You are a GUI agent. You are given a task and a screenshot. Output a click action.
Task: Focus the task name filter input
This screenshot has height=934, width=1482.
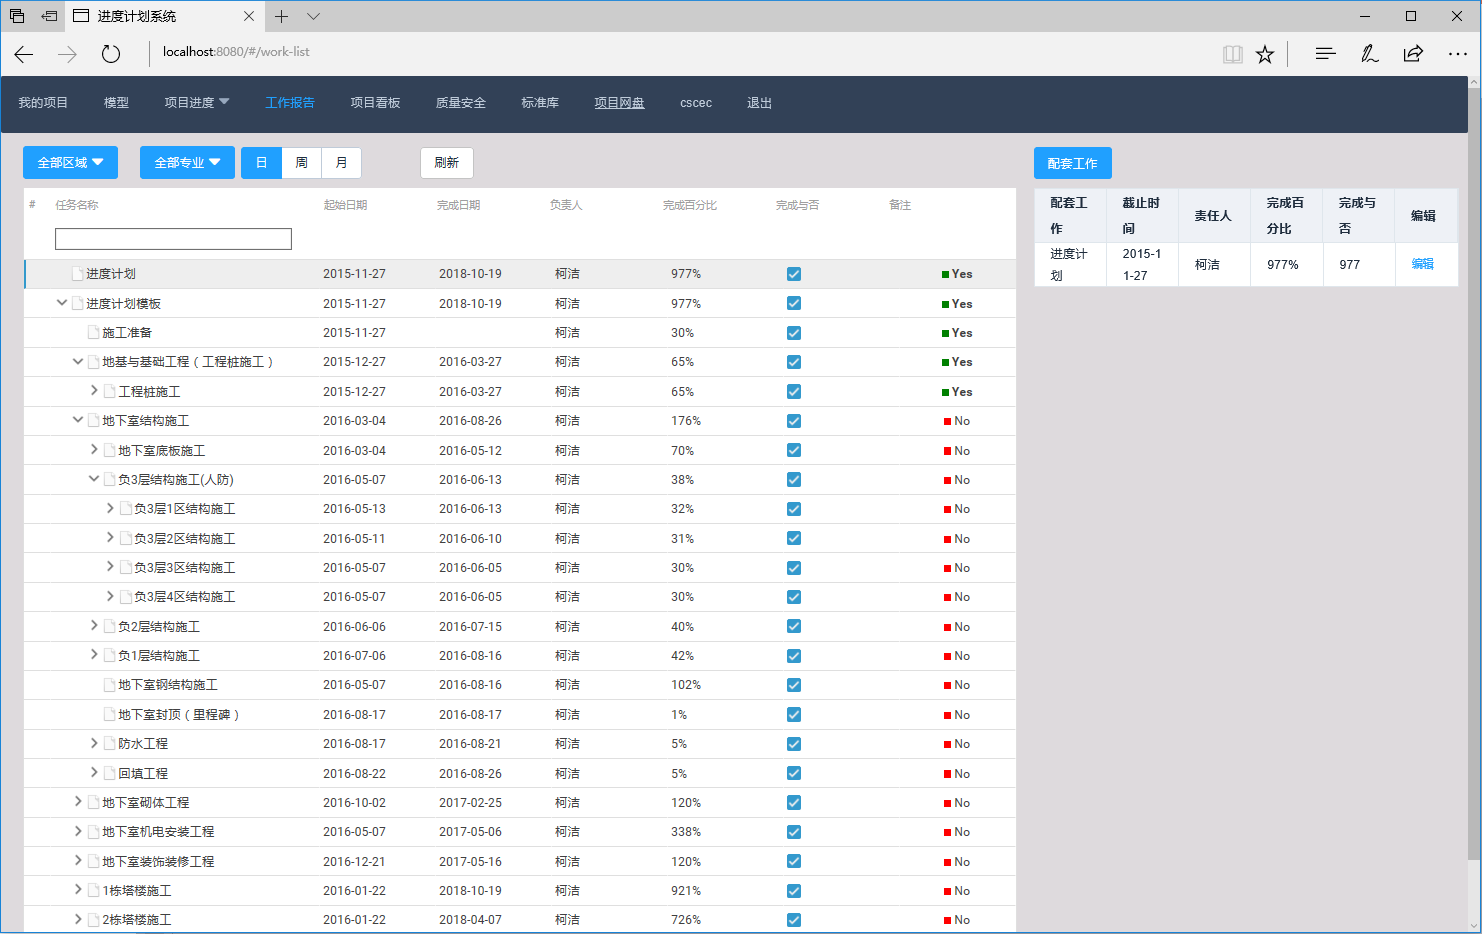point(173,239)
